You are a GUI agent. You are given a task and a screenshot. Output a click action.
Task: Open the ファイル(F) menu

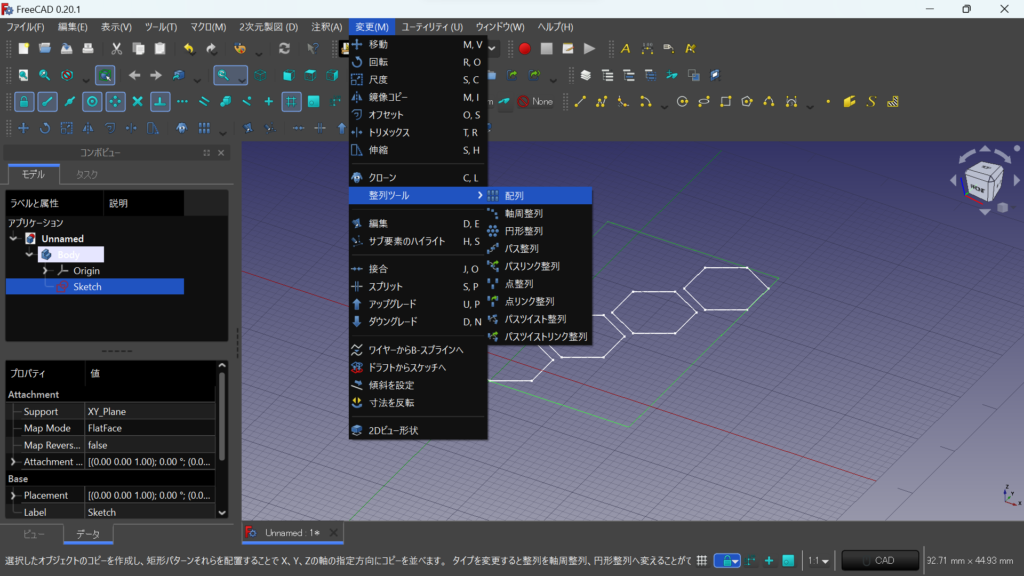click(x=25, y=27)
